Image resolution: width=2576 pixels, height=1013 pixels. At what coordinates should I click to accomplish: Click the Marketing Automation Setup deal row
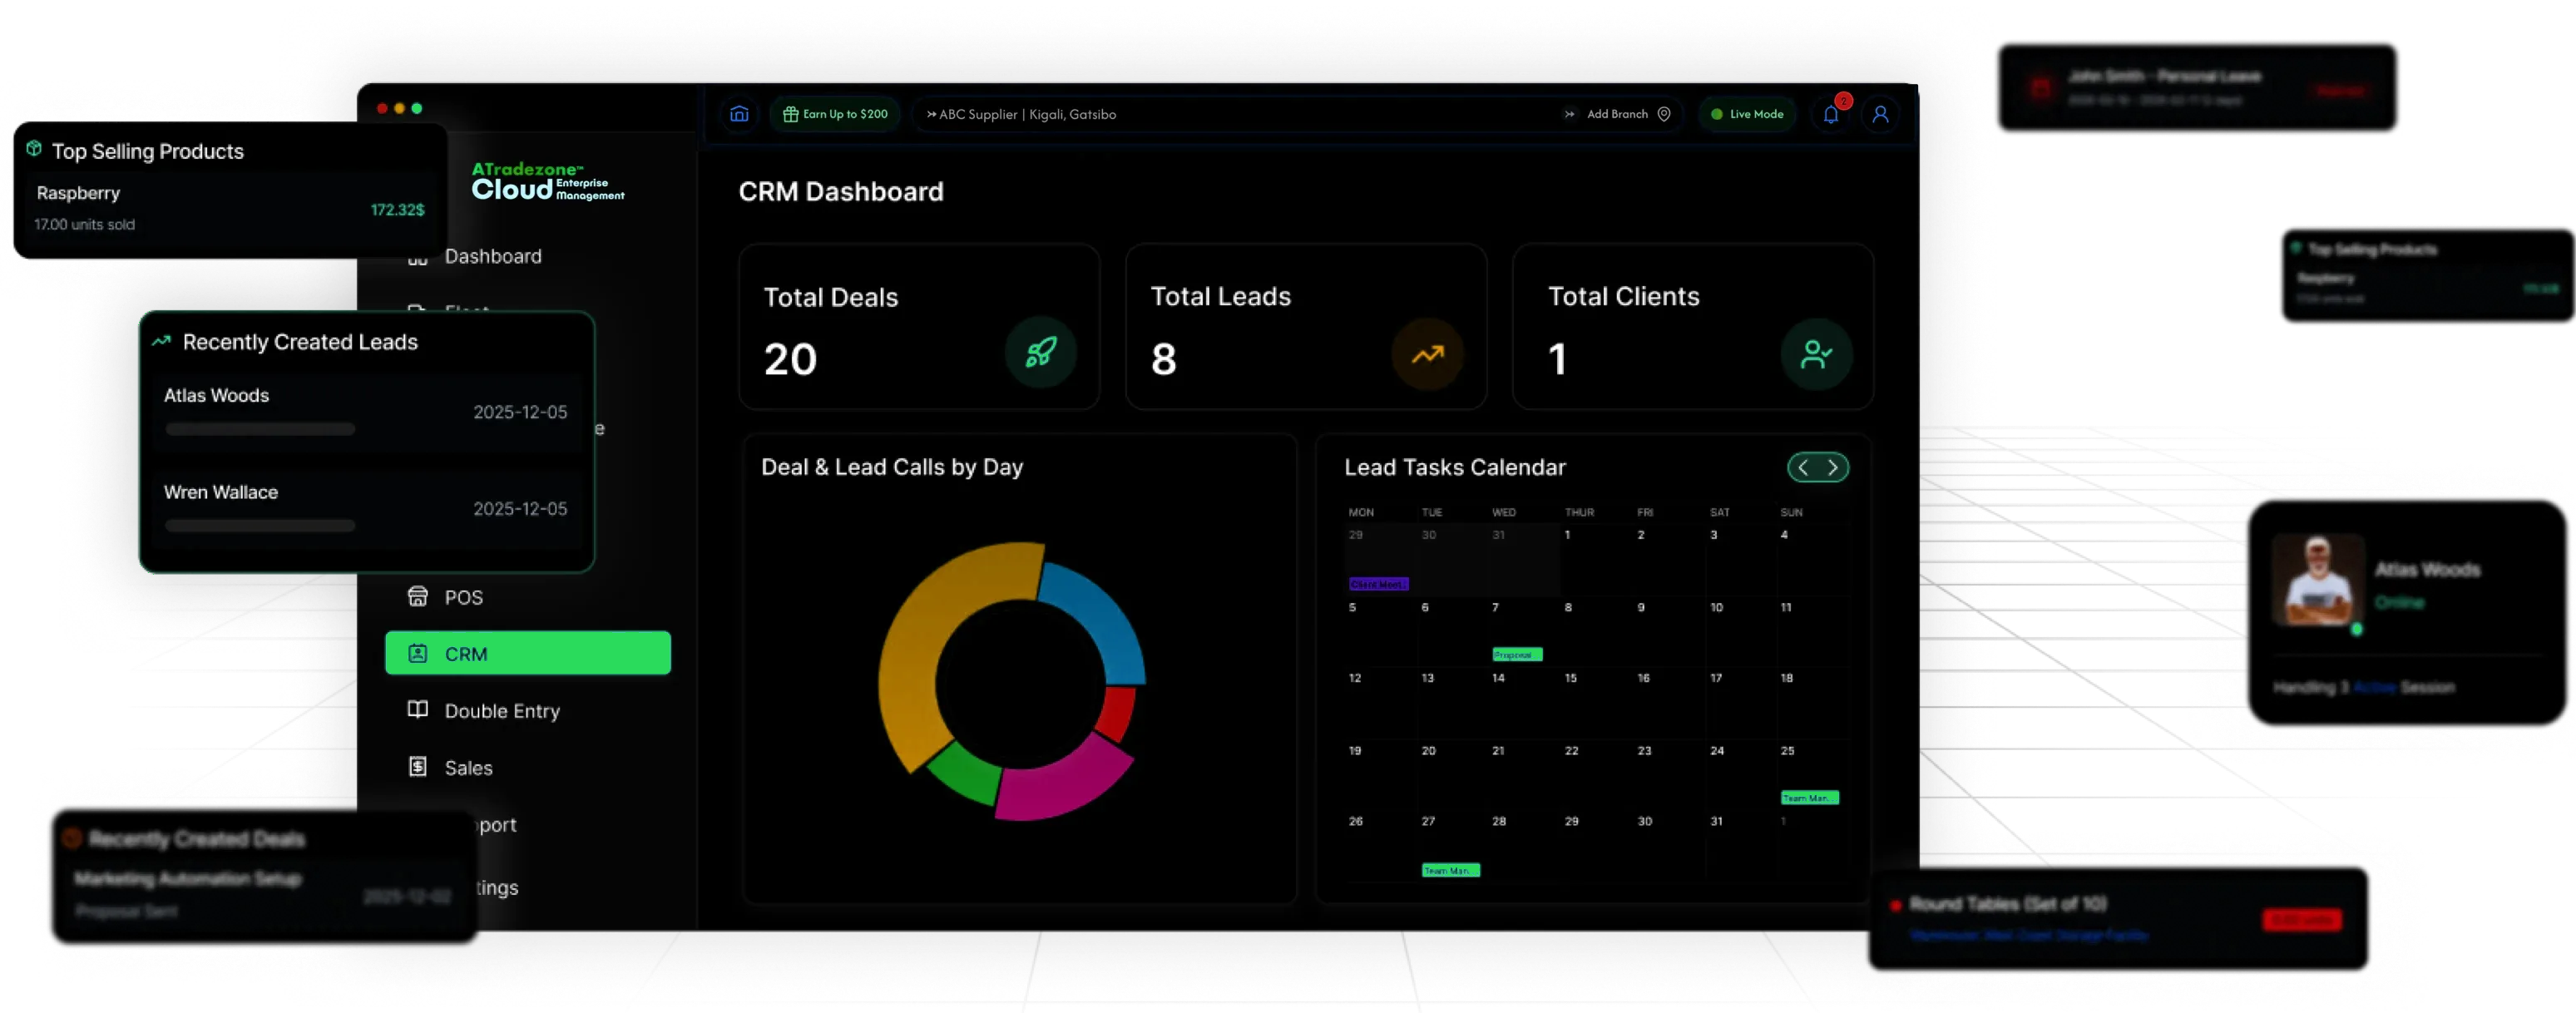click(262, 894)
